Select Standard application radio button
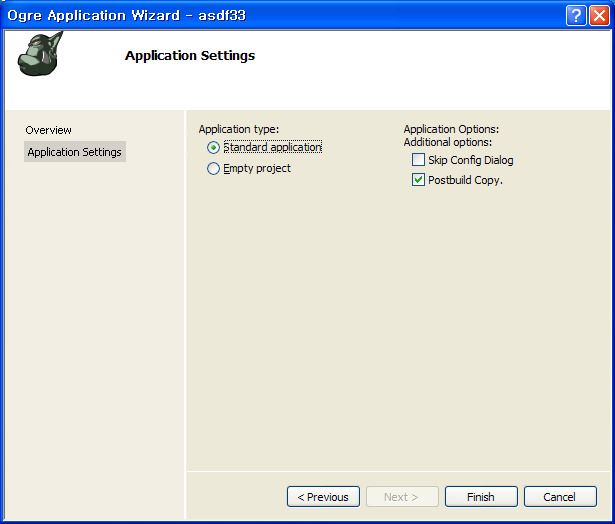Viewport: 615px width, 524px height. click(213, 147)
